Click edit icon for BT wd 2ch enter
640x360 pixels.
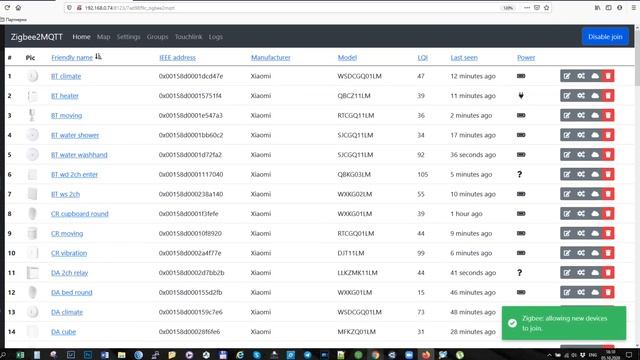[x=567, y=174]
